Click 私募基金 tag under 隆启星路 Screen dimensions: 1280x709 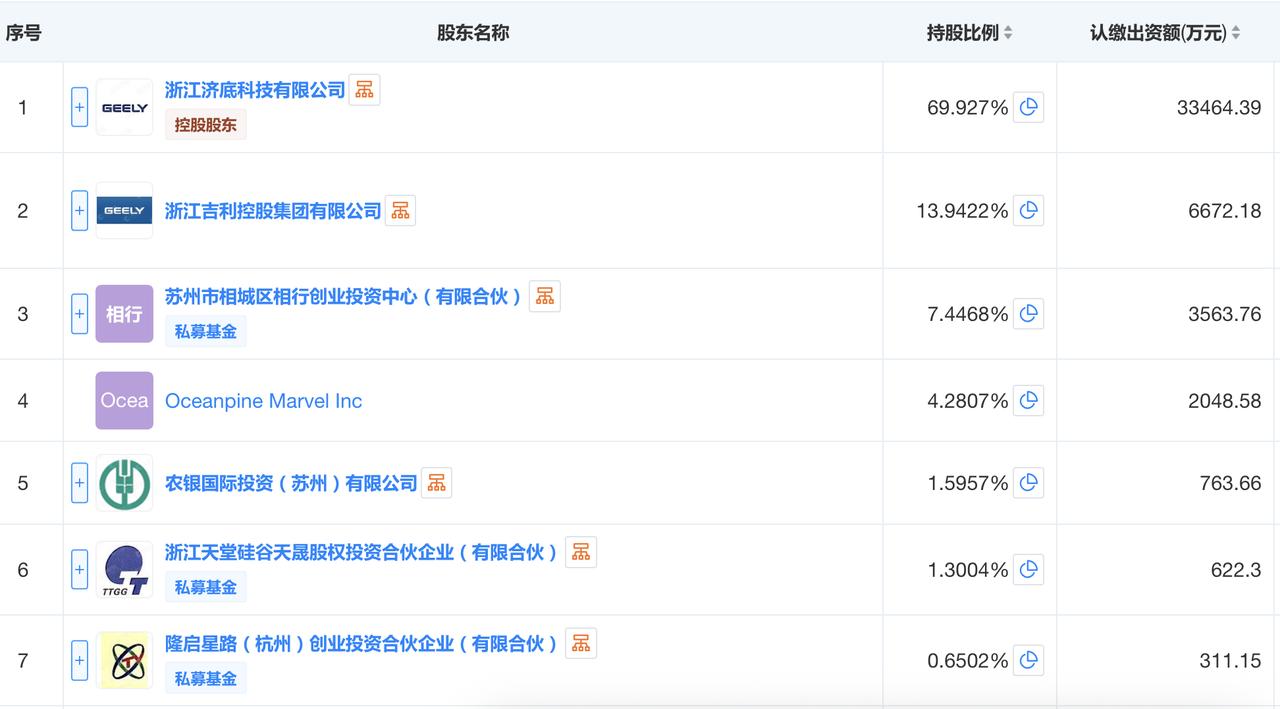click(205, 678)
